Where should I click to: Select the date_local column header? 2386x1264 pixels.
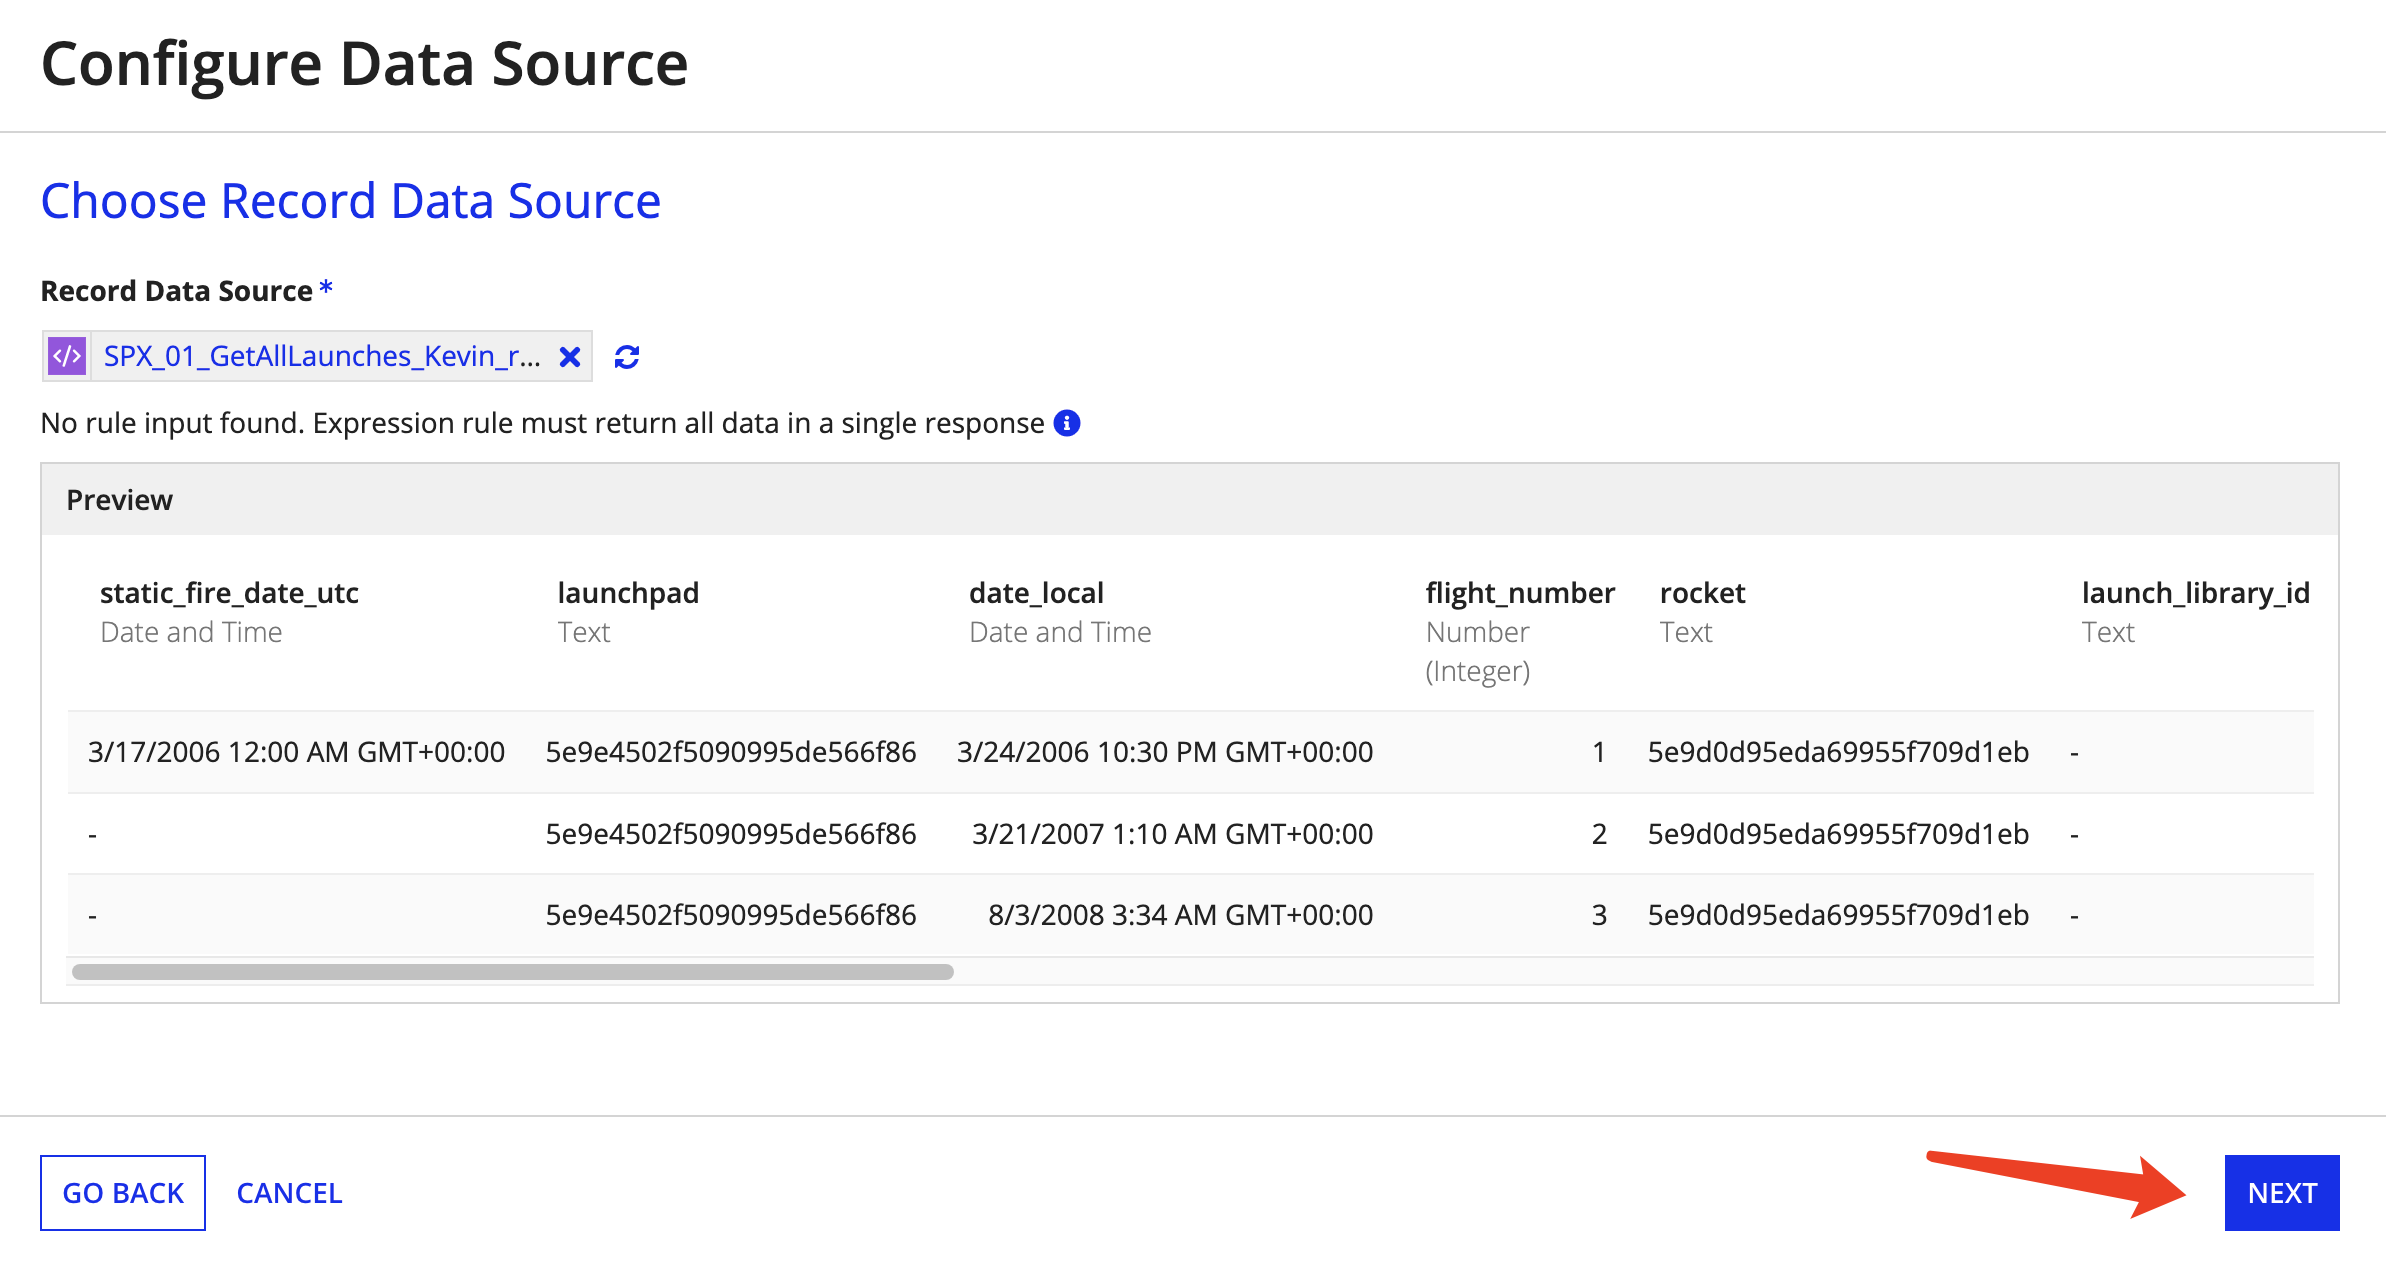(x=1036, y=593)
